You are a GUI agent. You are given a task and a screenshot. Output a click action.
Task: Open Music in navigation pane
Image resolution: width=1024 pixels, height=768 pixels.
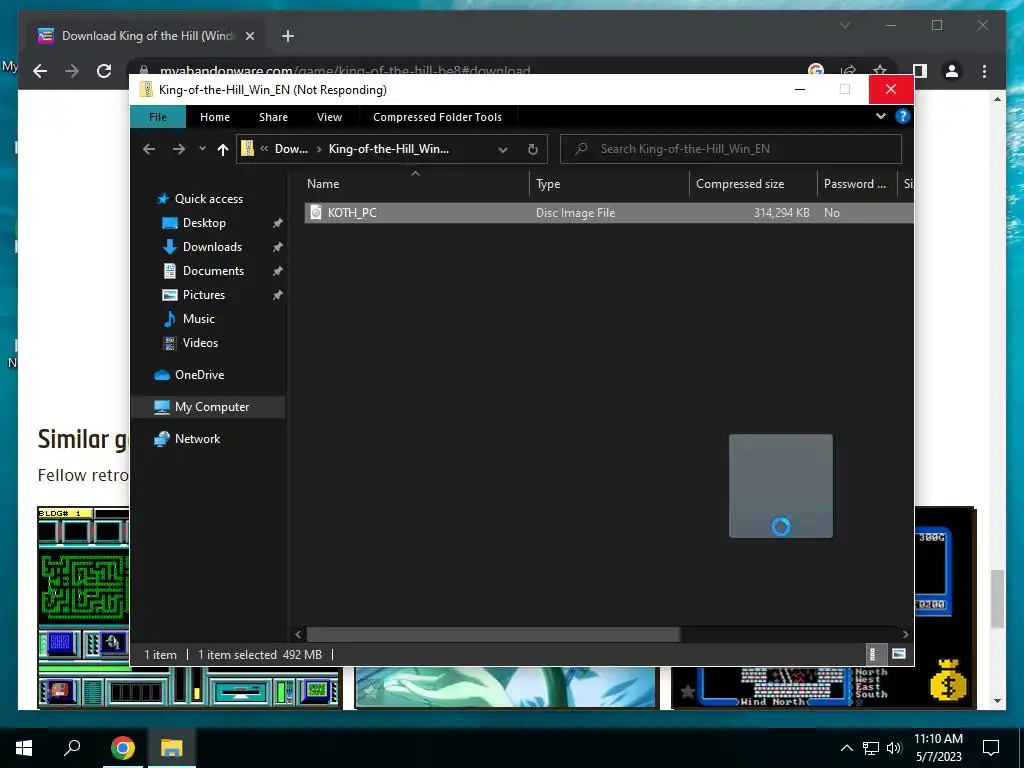pyautogui.click(x=199, y=319)
